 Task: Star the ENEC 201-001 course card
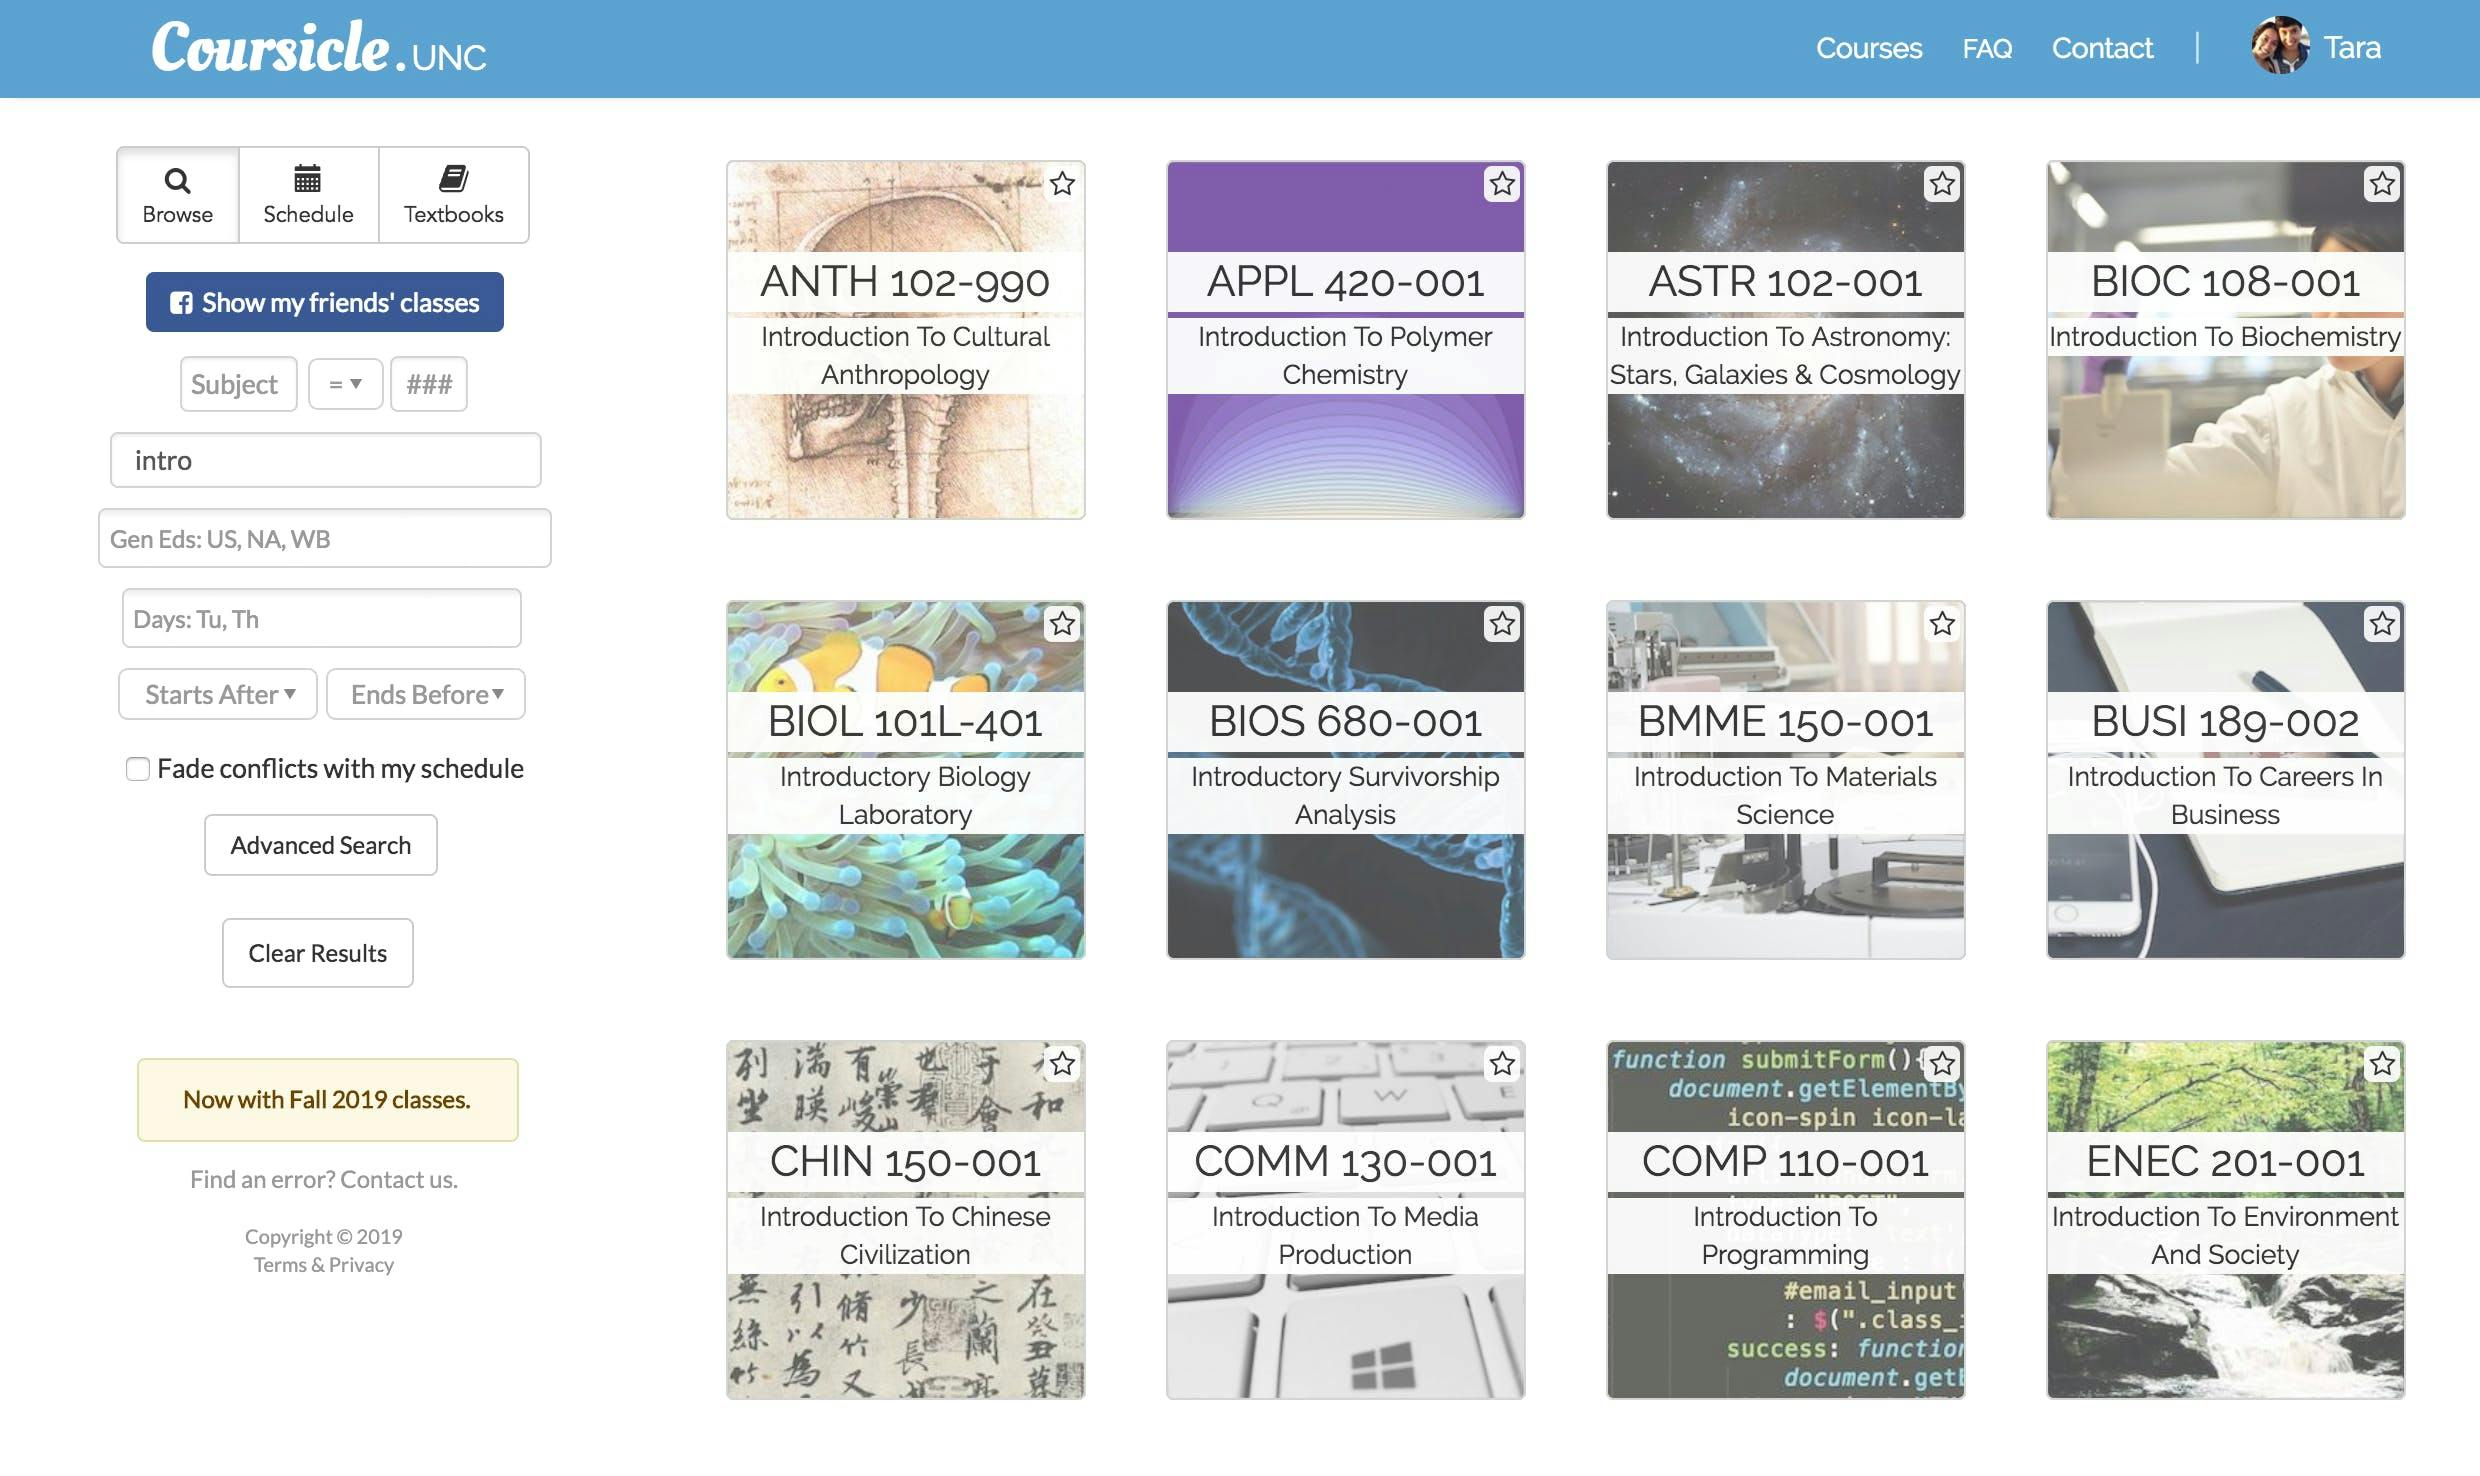(x=2382, y=1064)
